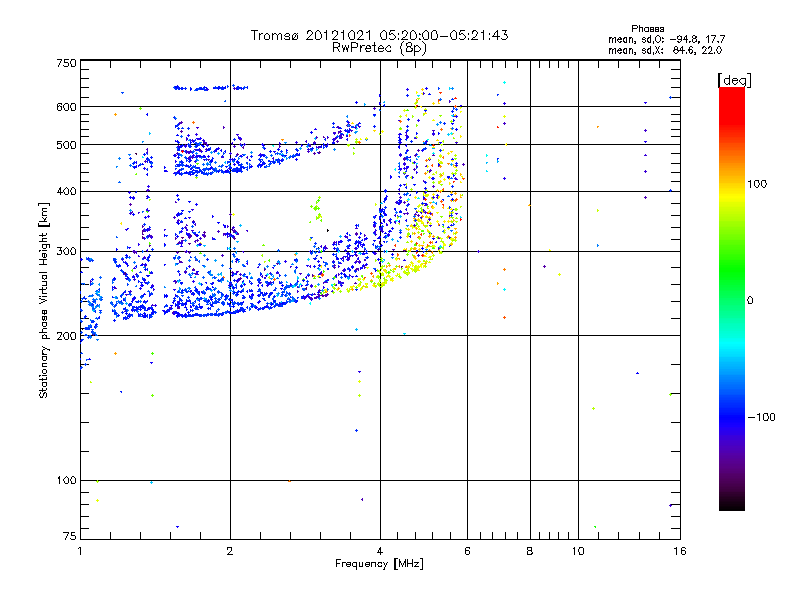Image resolution: width=800 pixels, height=600 pixels.
Task: Click the y-axis tick label '750'
Action: 66,63
